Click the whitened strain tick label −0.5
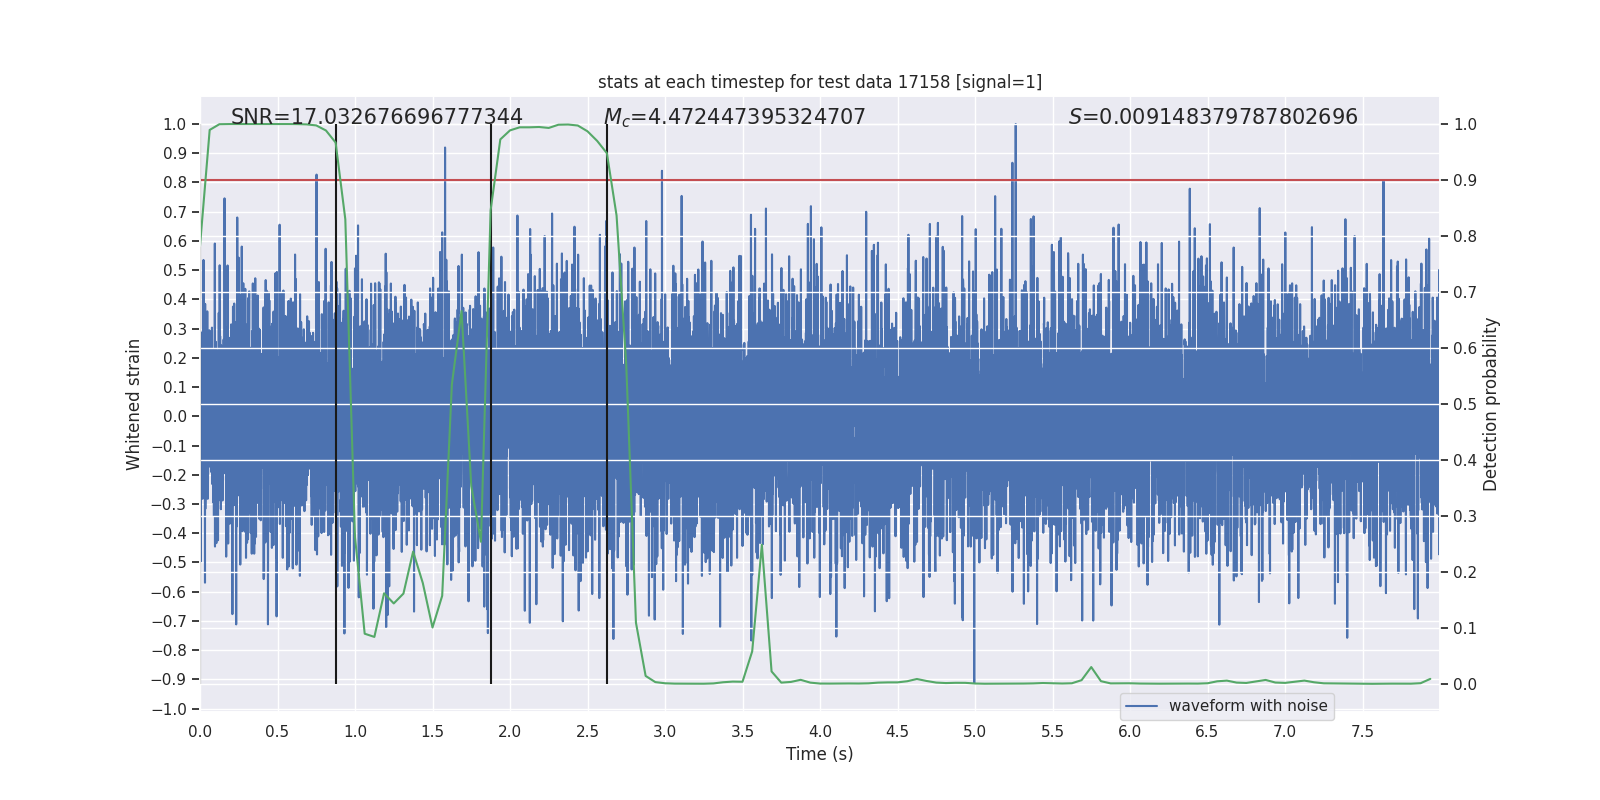Image resolution: width=1600 pixels, height=800 pixels. point(169,562)
